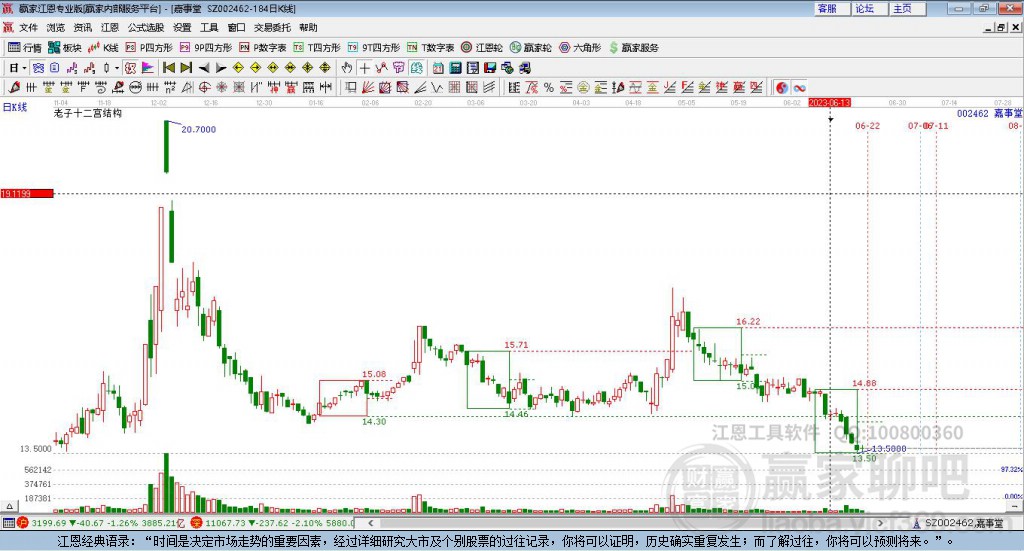The width and height of the screenshot is (1024, 551).
Task: Open the 板块 sector view
Action: pyautogui.click(x=64, y=48)
